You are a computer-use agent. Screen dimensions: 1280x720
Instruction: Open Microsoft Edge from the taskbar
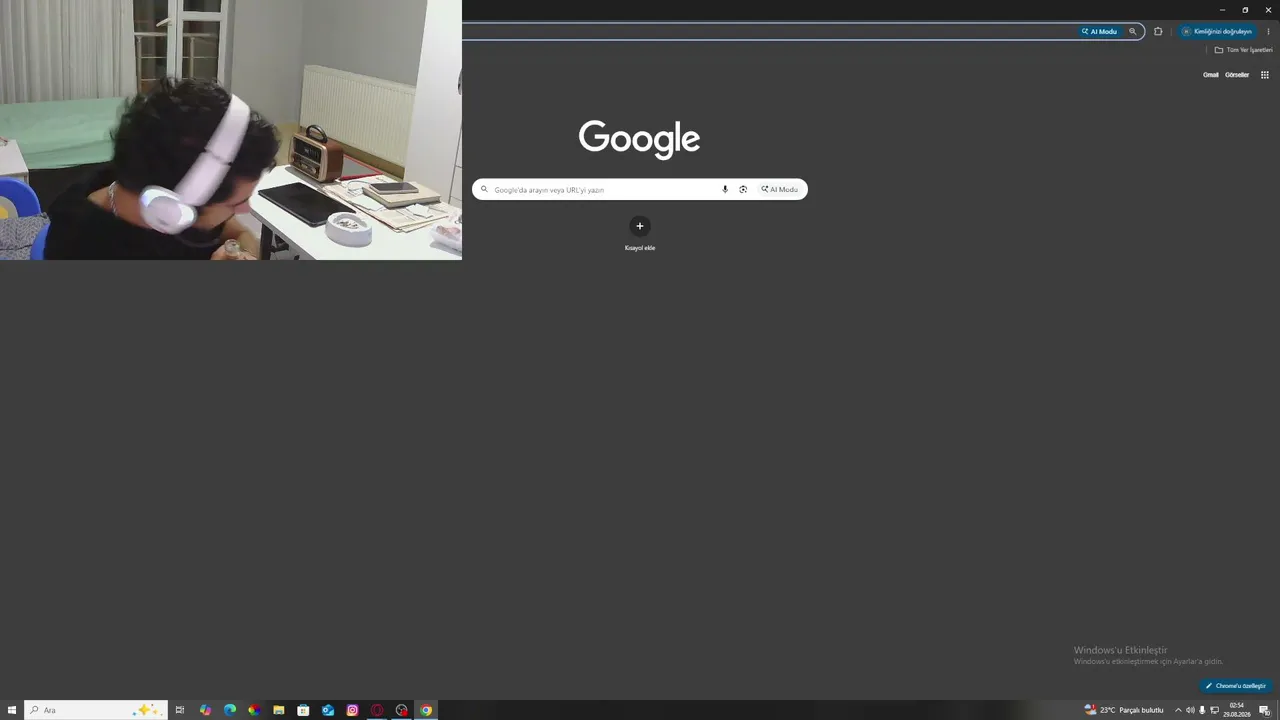coord(230,710)
